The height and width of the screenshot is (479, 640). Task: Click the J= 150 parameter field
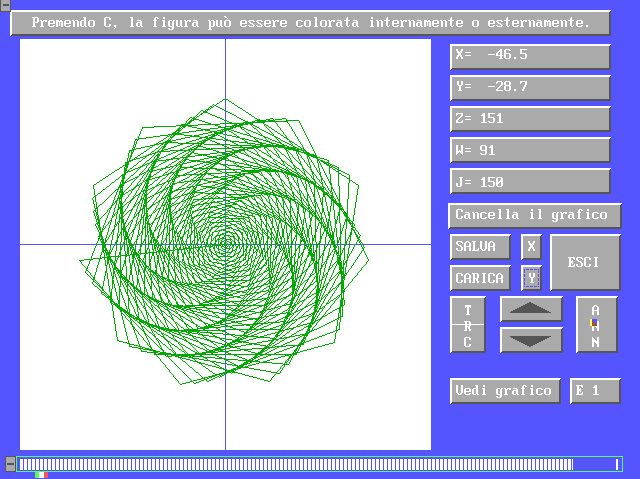(x=530, y=181)
